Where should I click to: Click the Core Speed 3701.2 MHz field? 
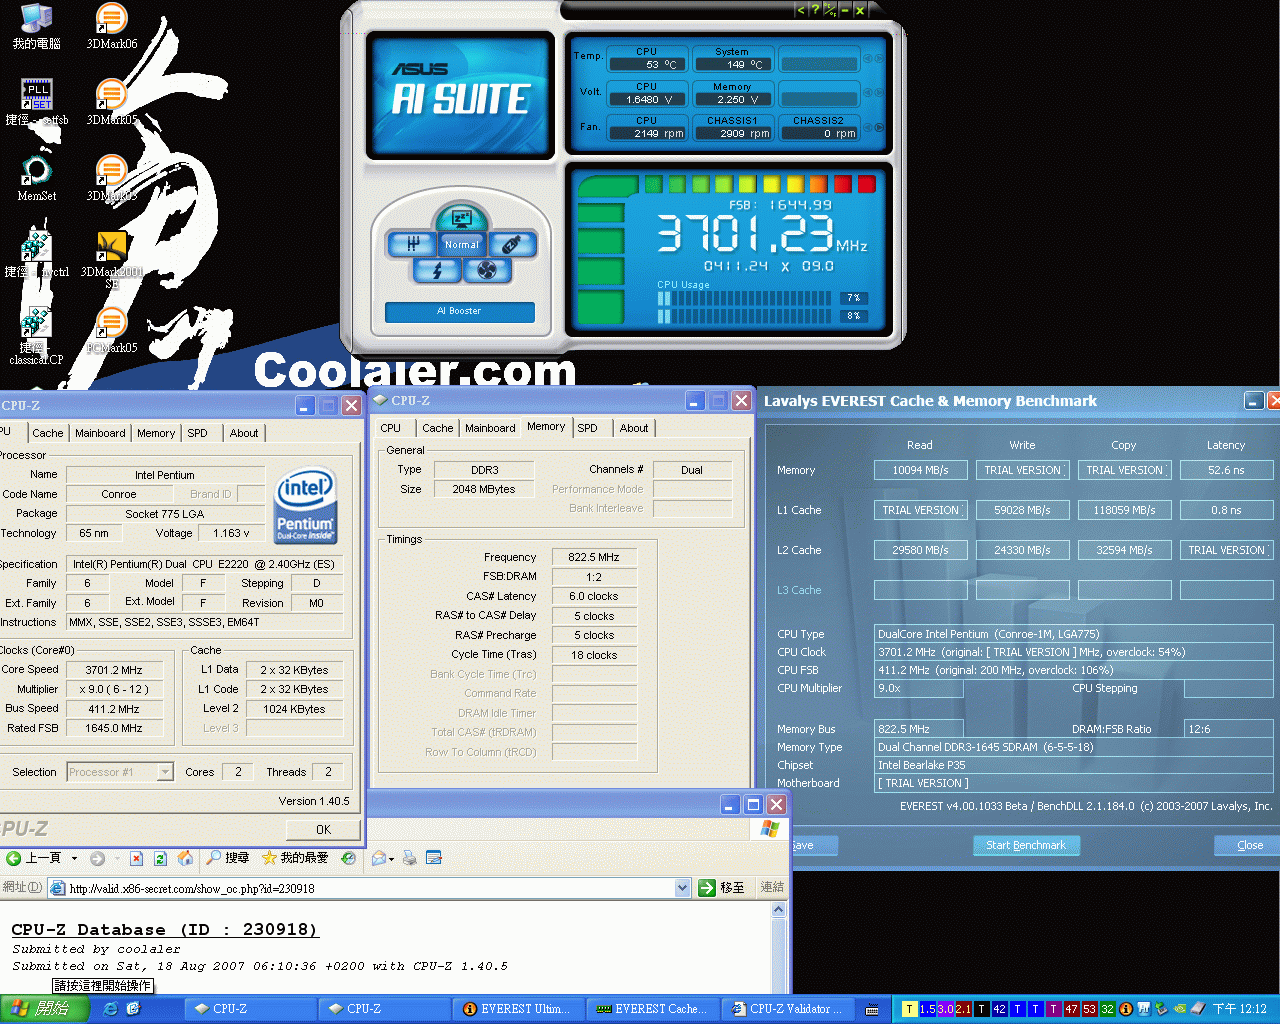click(114, 670)
